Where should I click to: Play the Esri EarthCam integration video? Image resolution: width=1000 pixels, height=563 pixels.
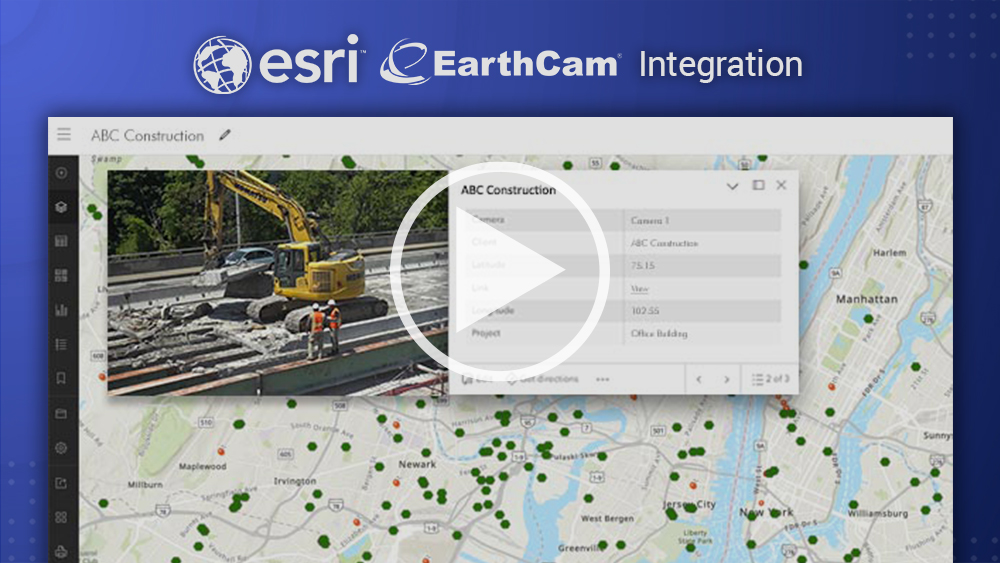click(500, 271)
